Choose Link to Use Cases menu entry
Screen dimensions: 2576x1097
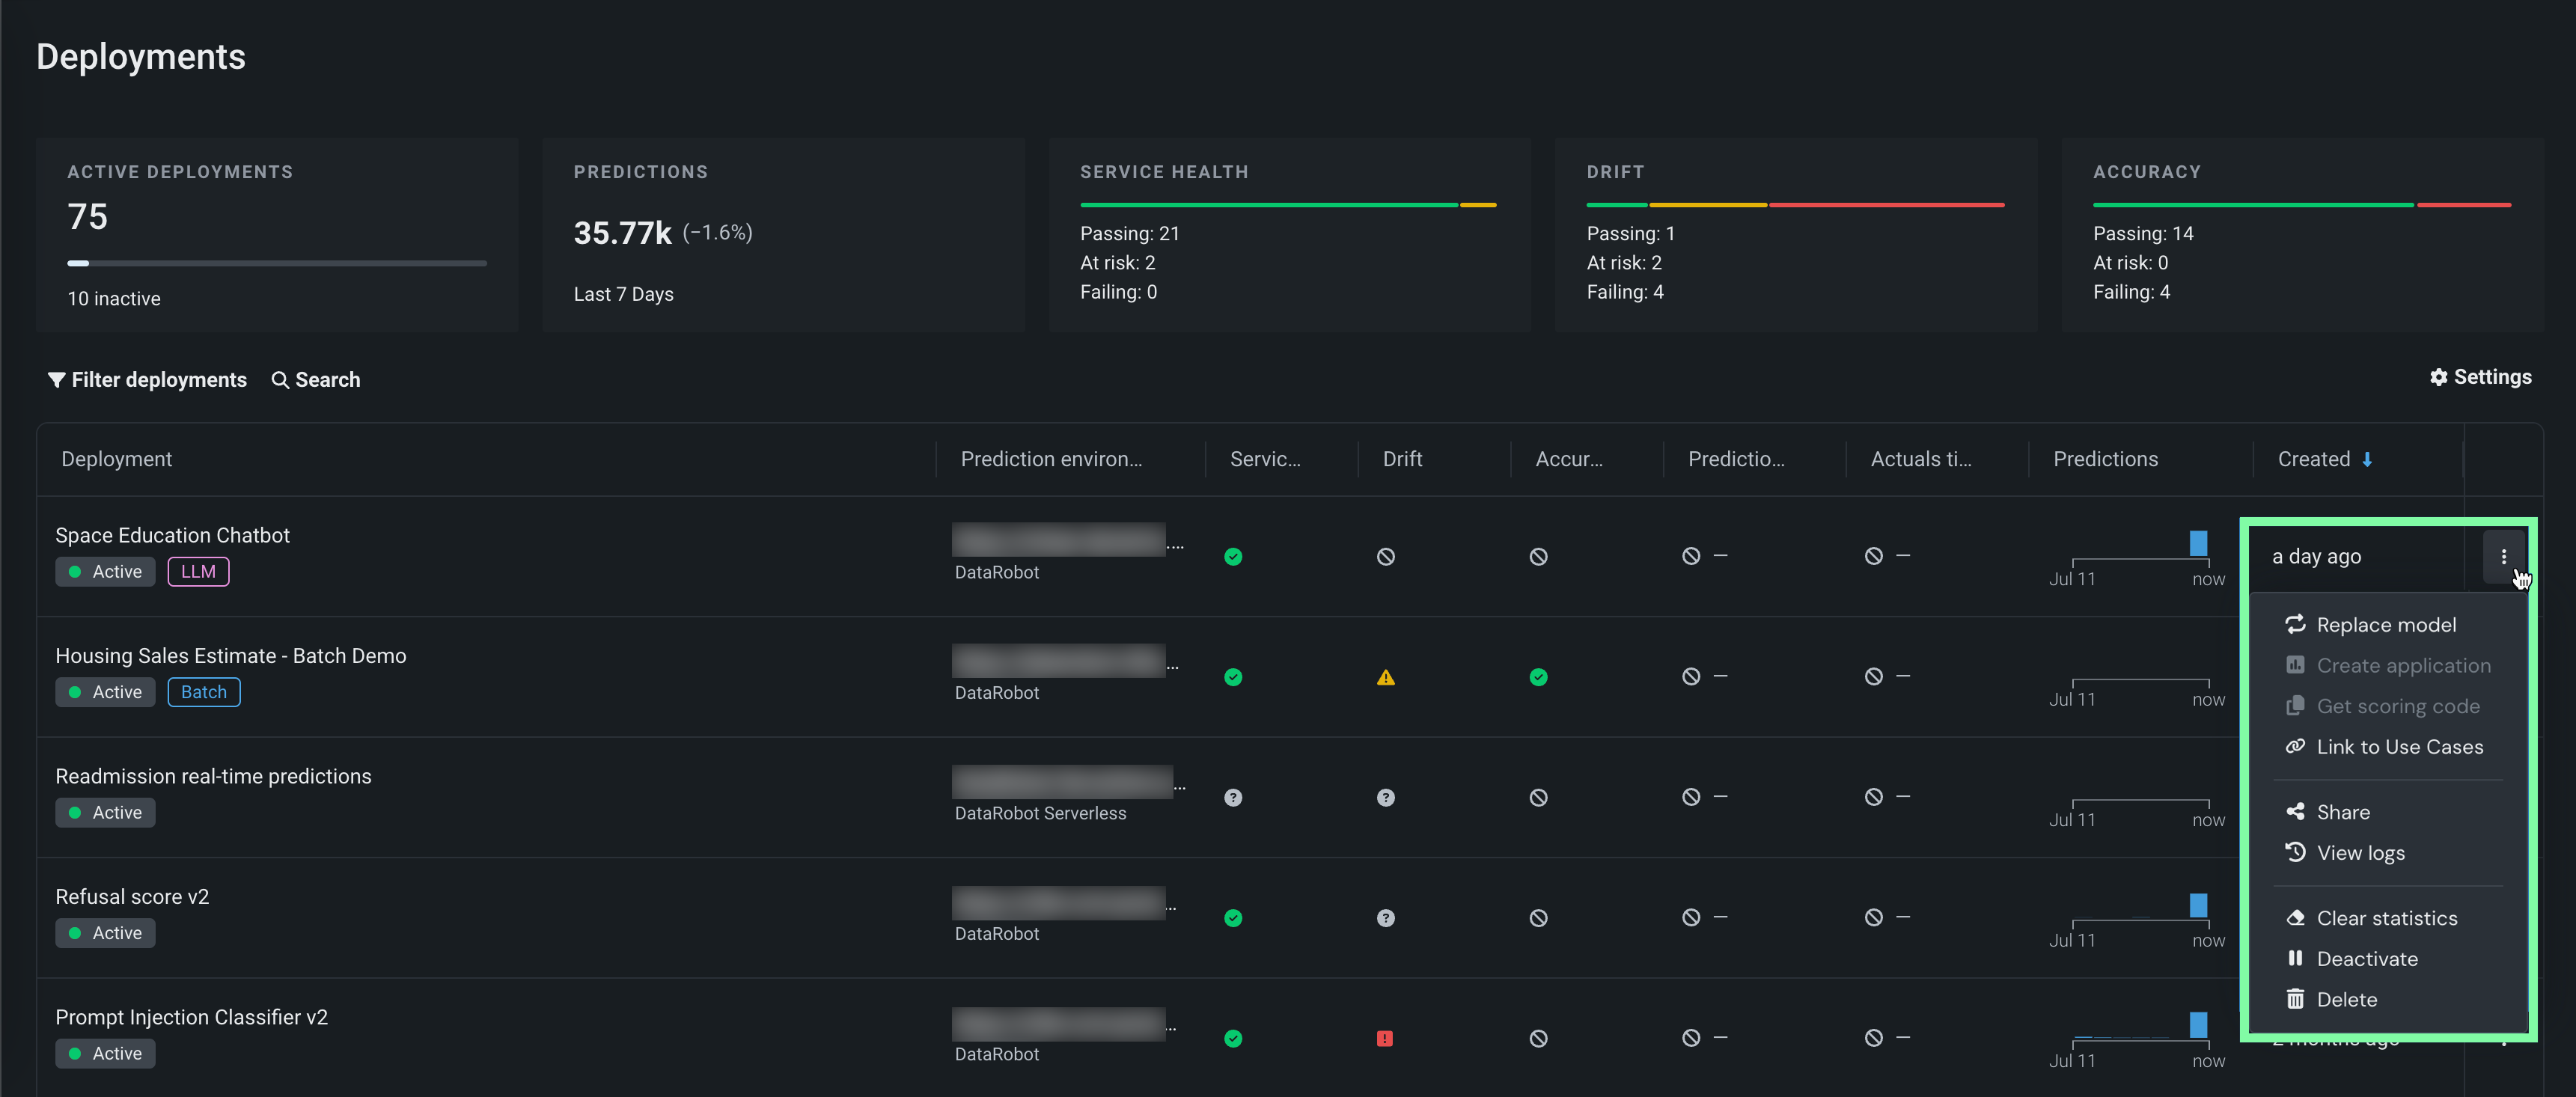point(2399,746)
